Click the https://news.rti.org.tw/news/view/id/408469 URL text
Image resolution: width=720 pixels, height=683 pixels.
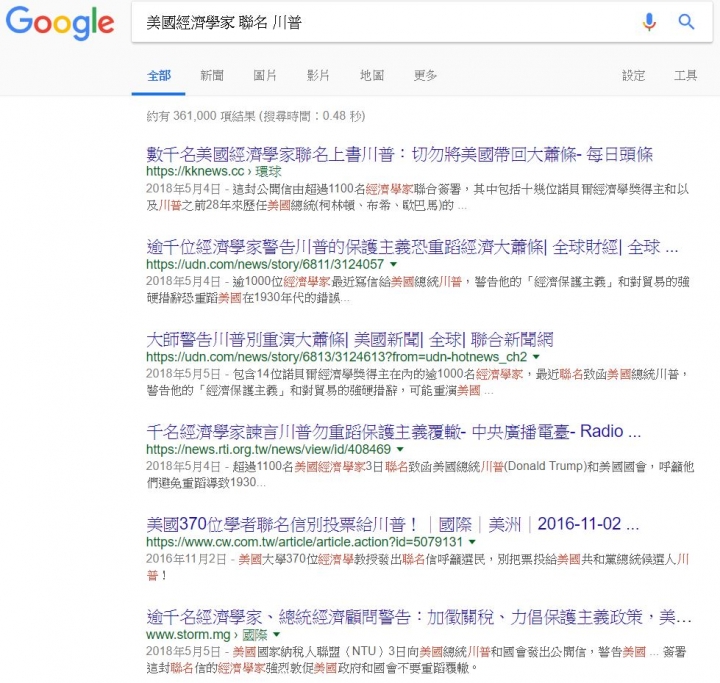269,449
